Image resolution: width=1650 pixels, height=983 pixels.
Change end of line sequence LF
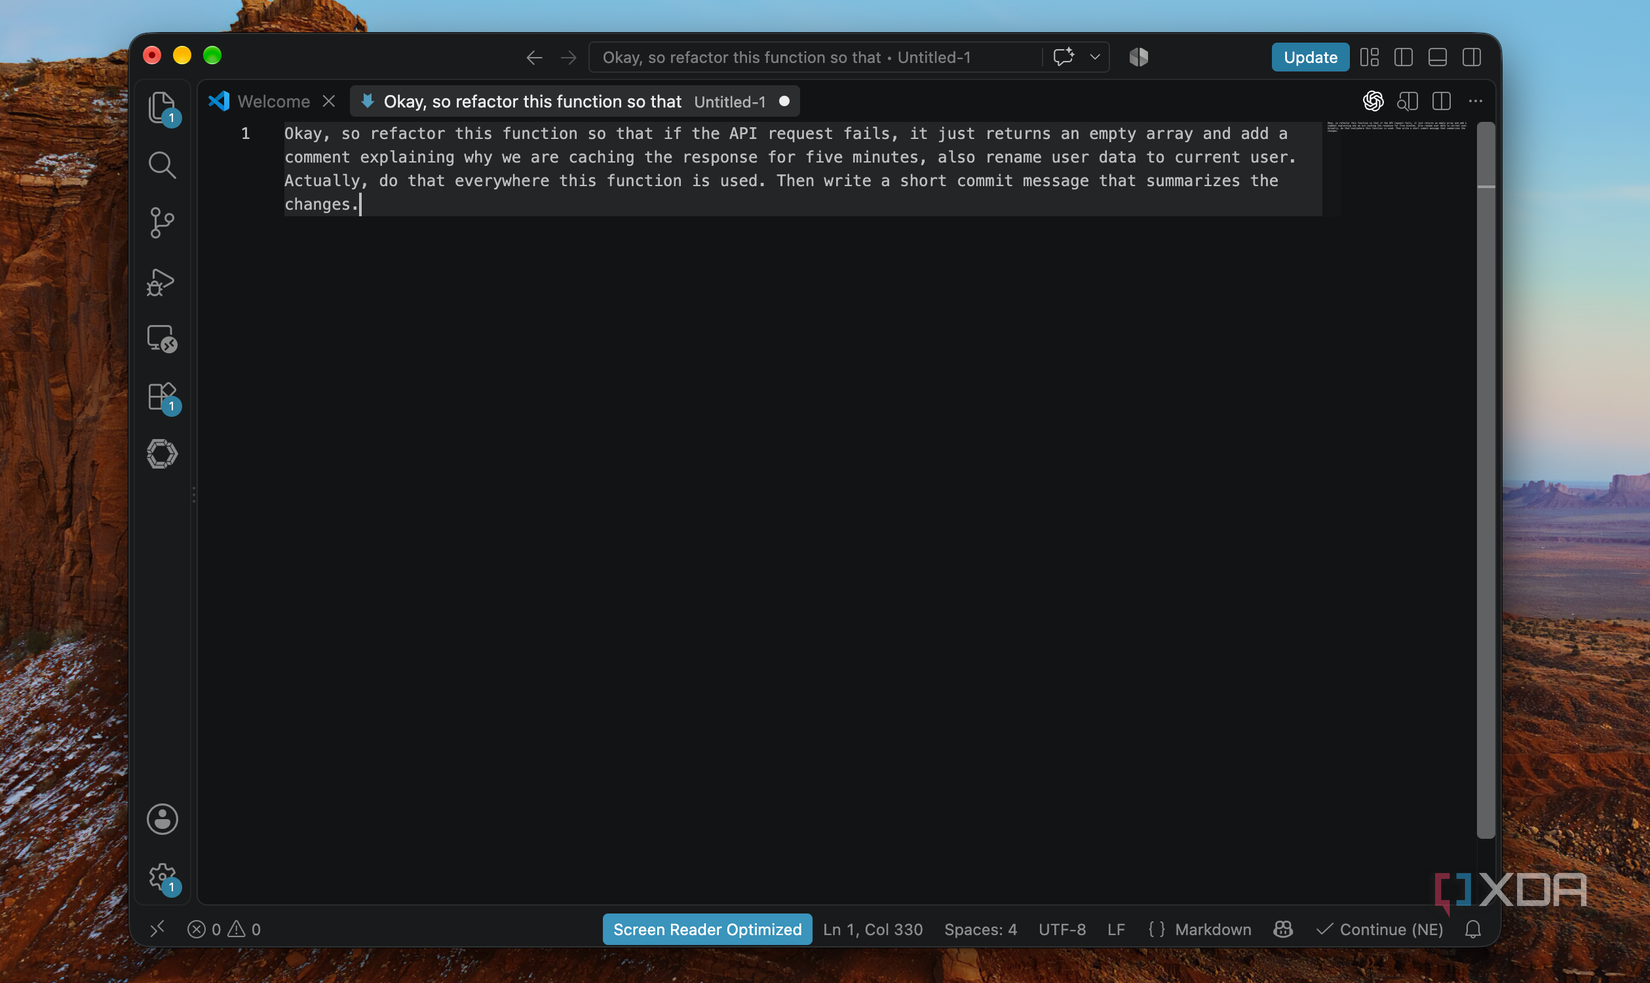click(1116, 929)
